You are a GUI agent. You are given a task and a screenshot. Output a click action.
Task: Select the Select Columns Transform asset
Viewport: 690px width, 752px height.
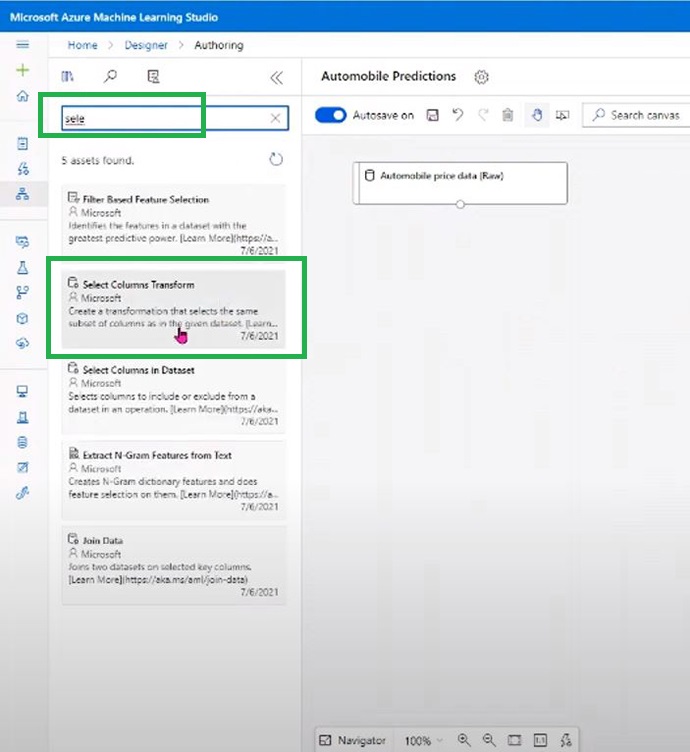pyautogui.click(x=174, y=308)
